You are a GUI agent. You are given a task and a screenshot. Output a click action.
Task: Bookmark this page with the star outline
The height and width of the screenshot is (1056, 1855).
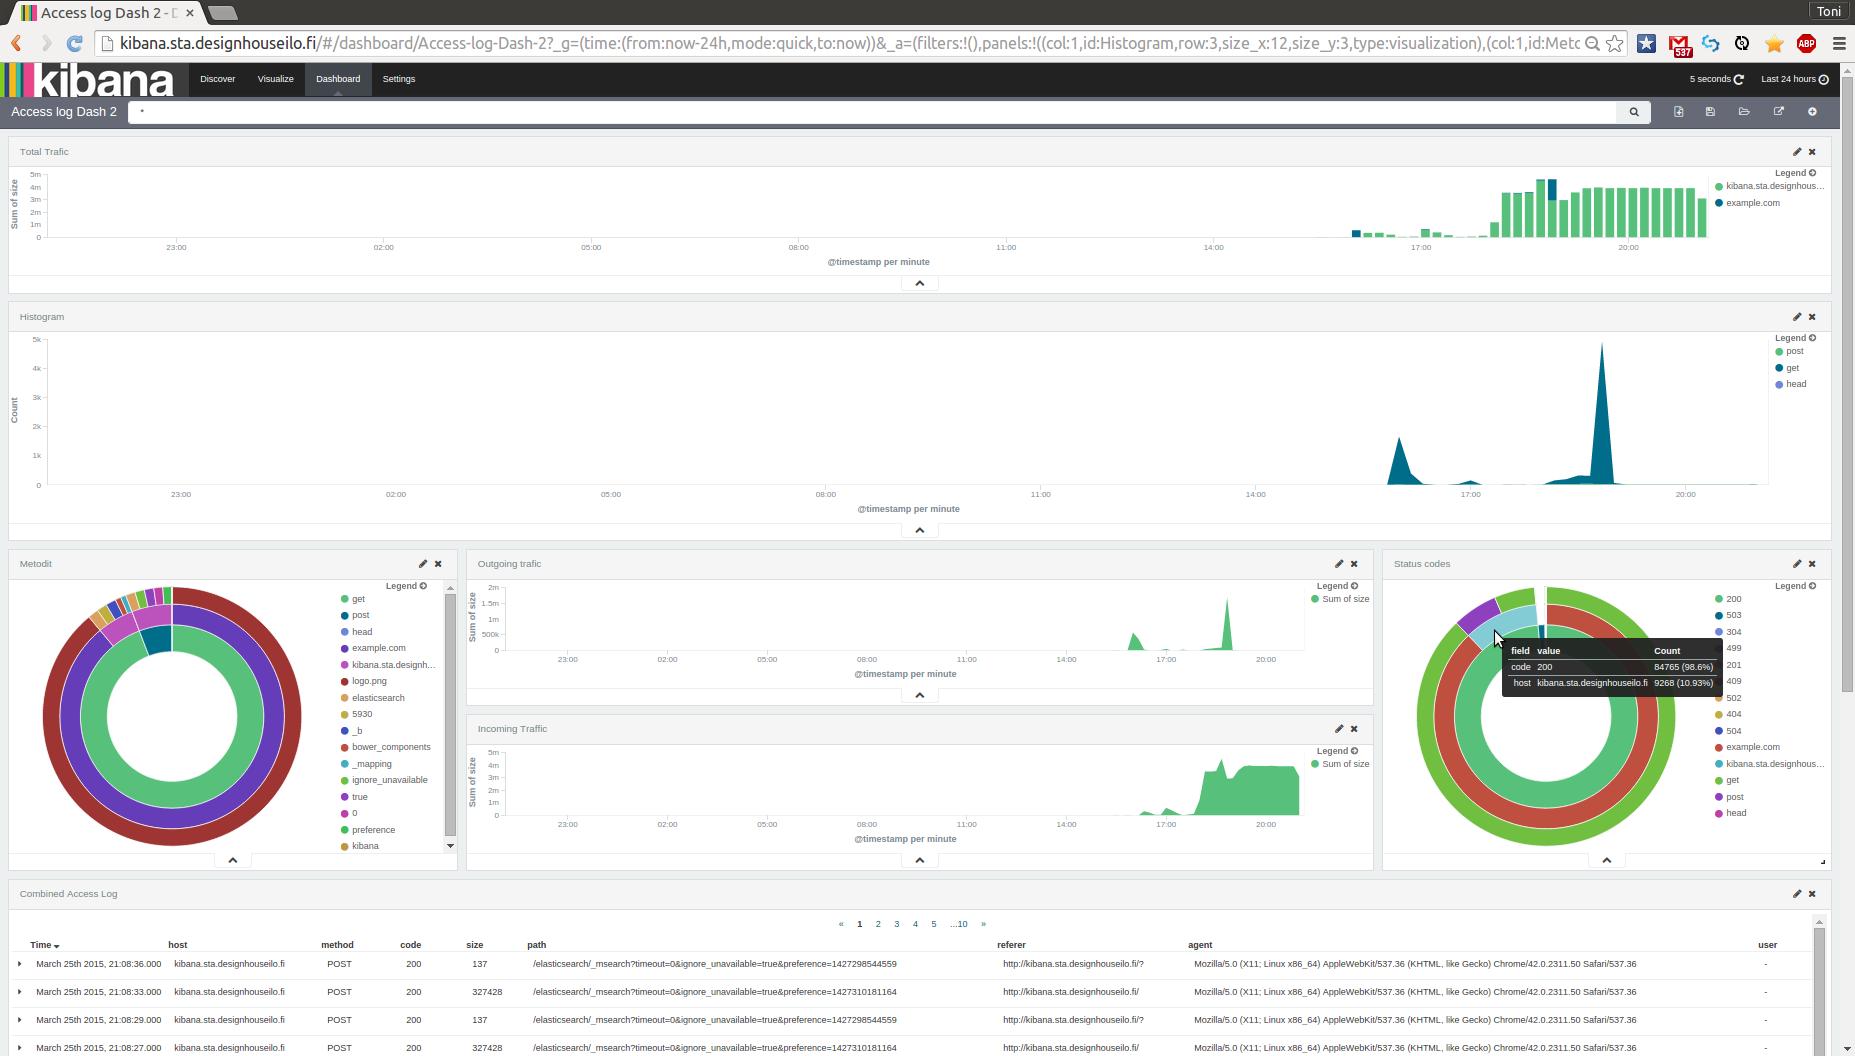click(x=1614, y=43)
